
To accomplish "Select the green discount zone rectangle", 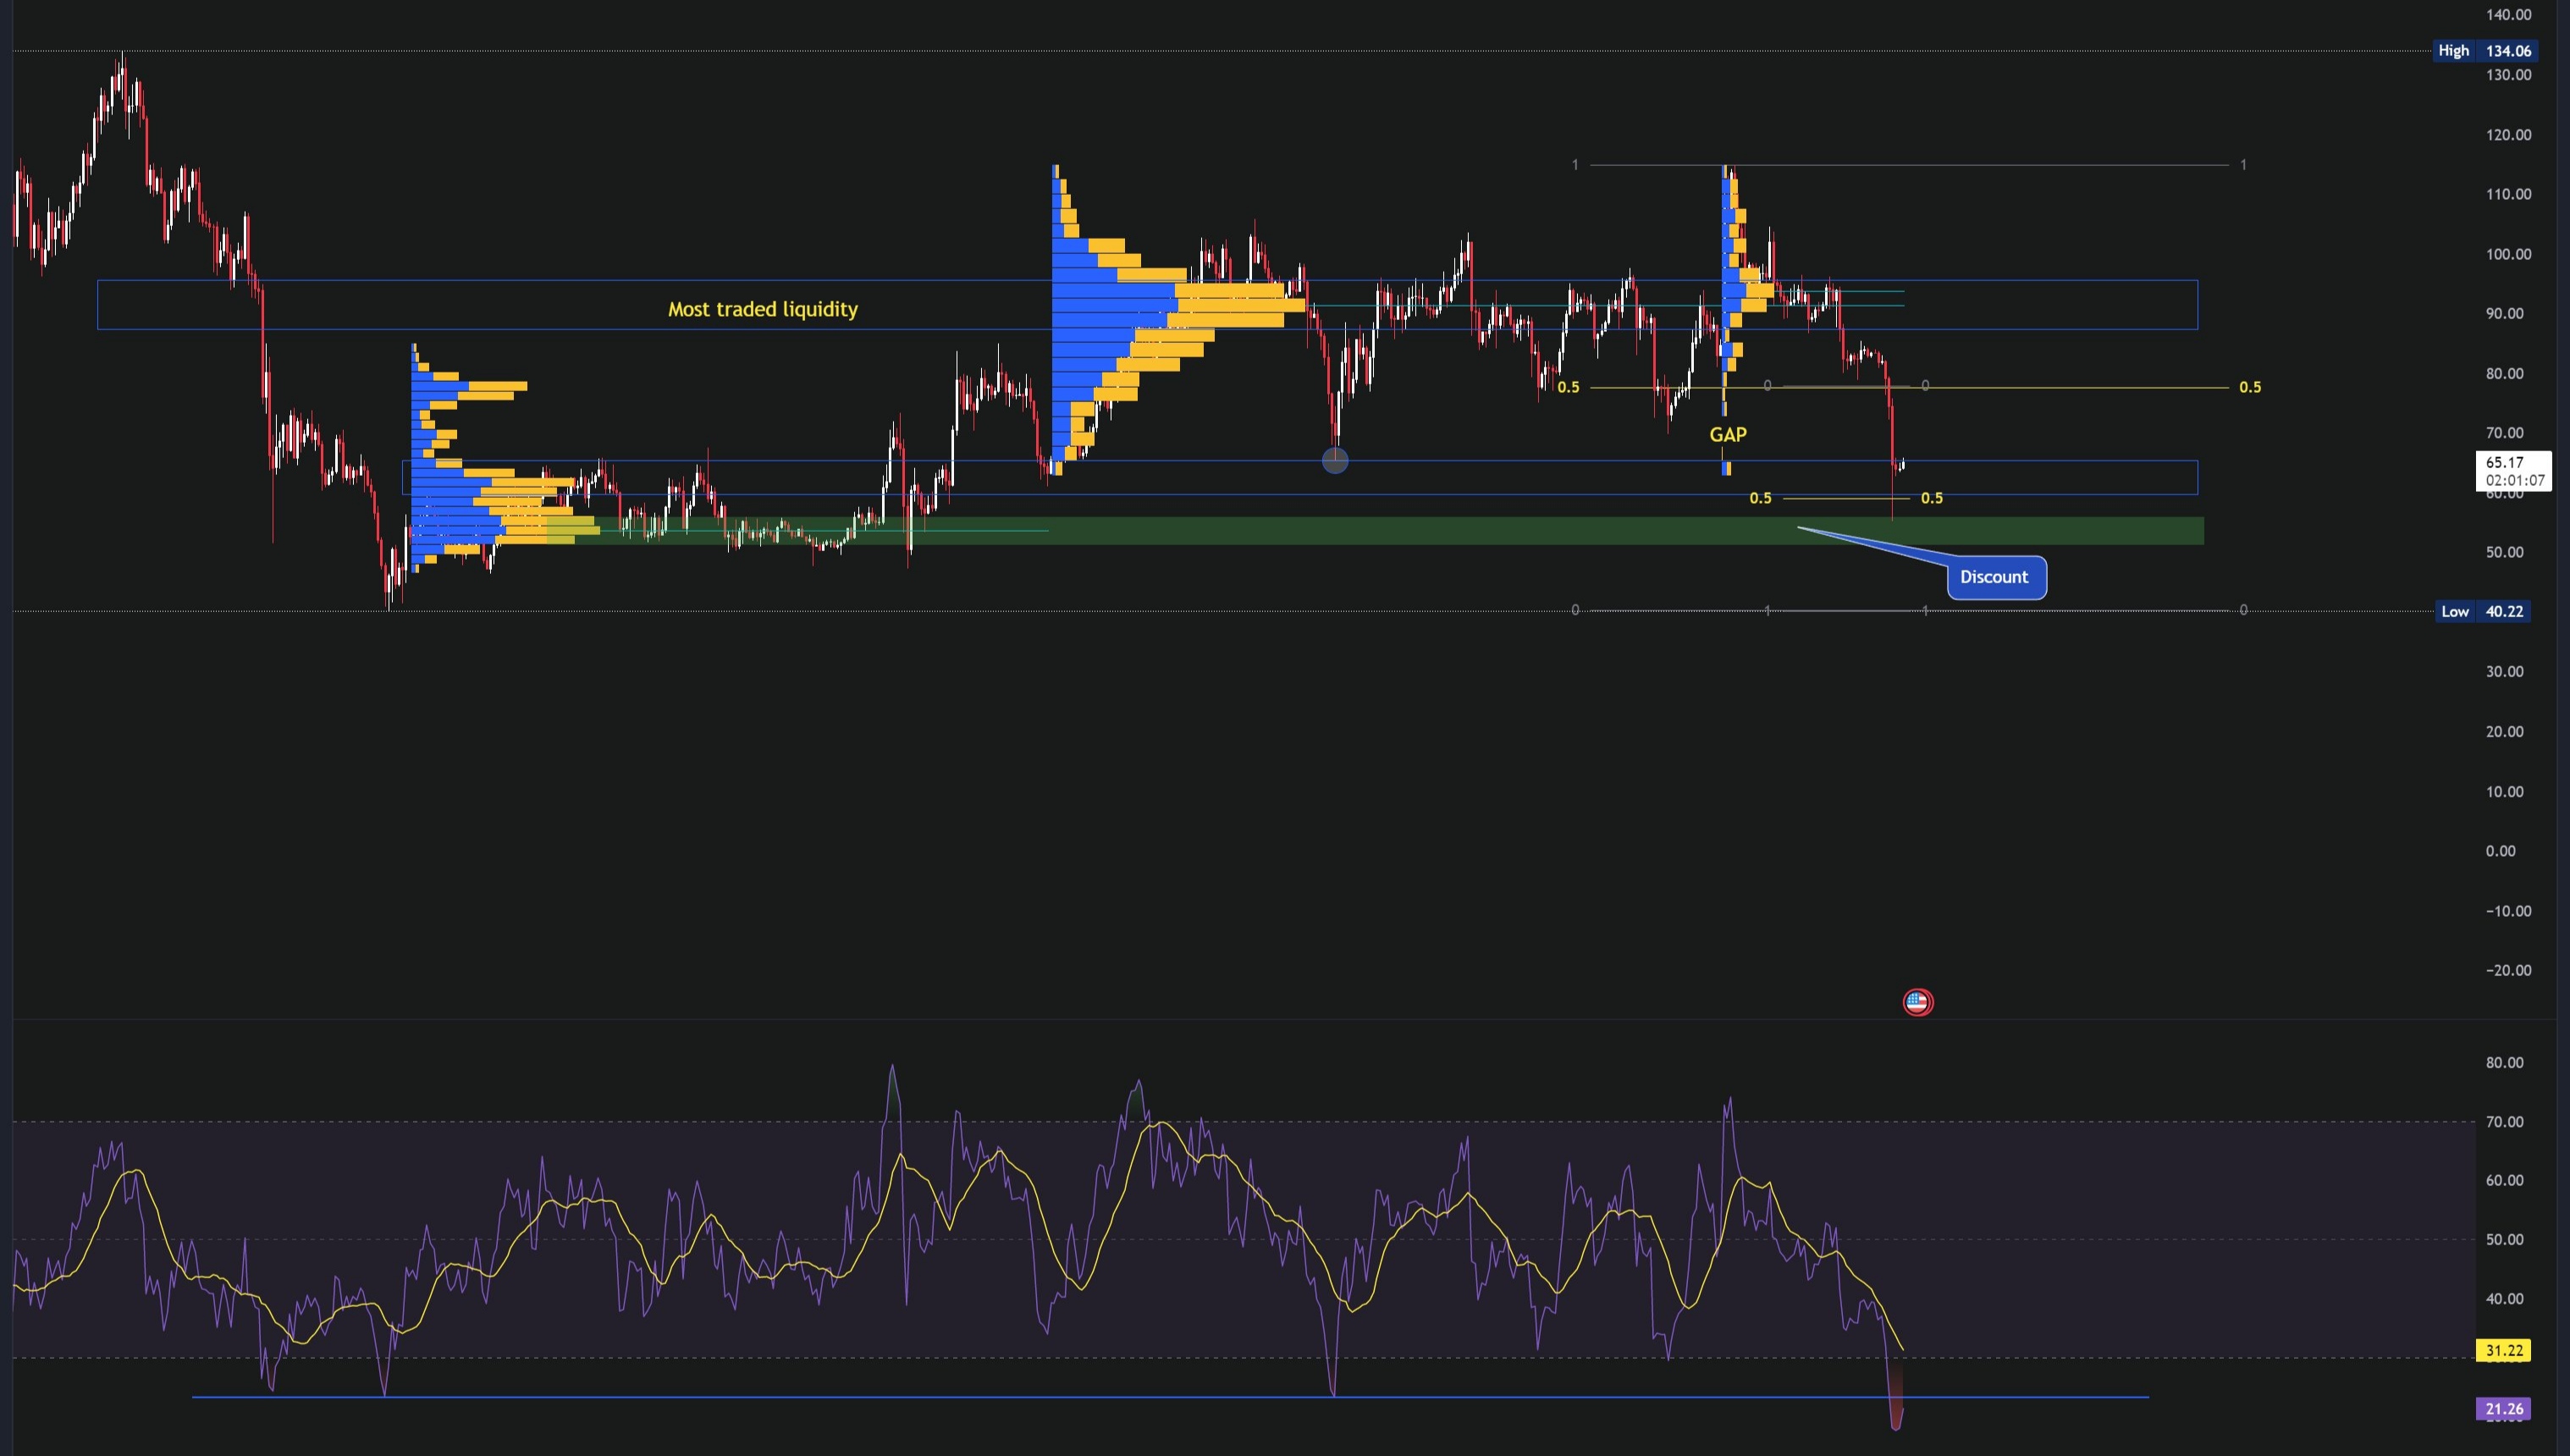I will pyautogui.click(x=1400, y=531).
